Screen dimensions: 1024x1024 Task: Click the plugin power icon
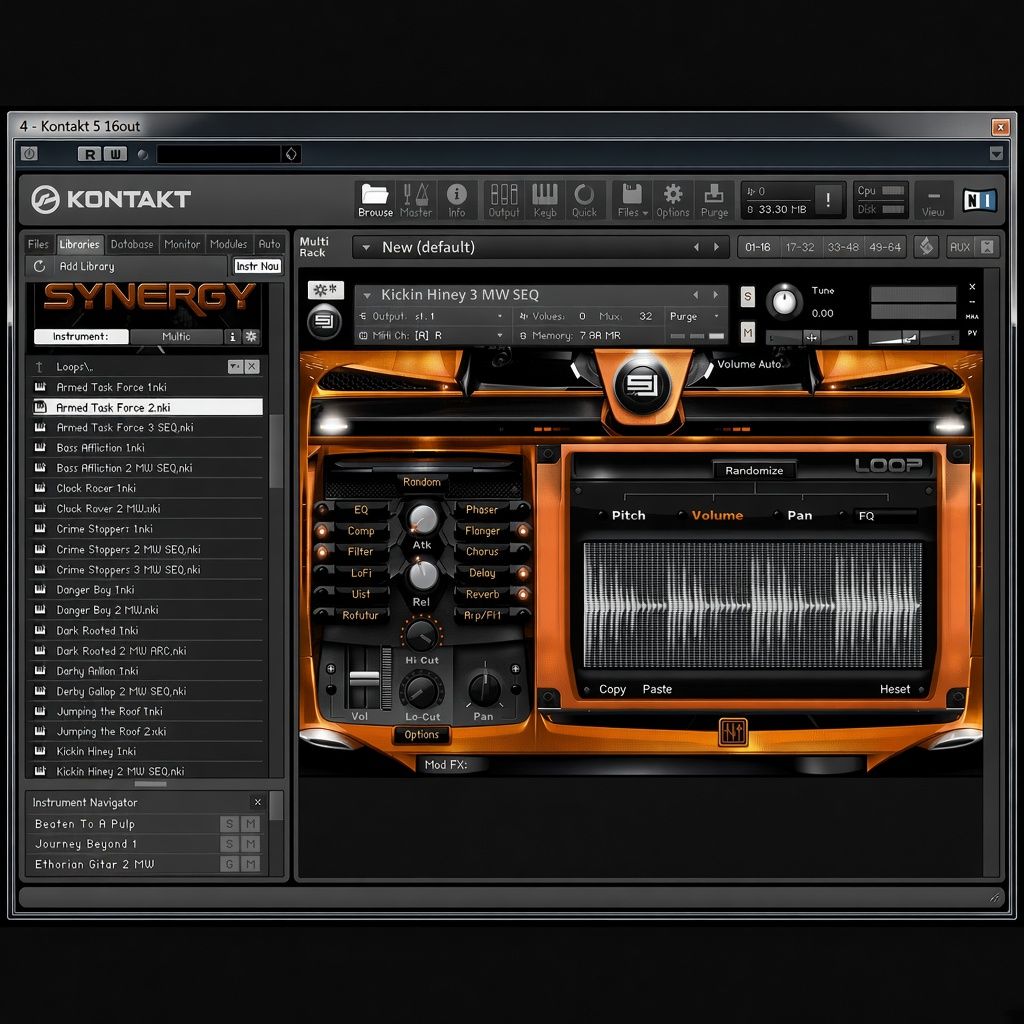pyautogui.click(x=29, y=153)
